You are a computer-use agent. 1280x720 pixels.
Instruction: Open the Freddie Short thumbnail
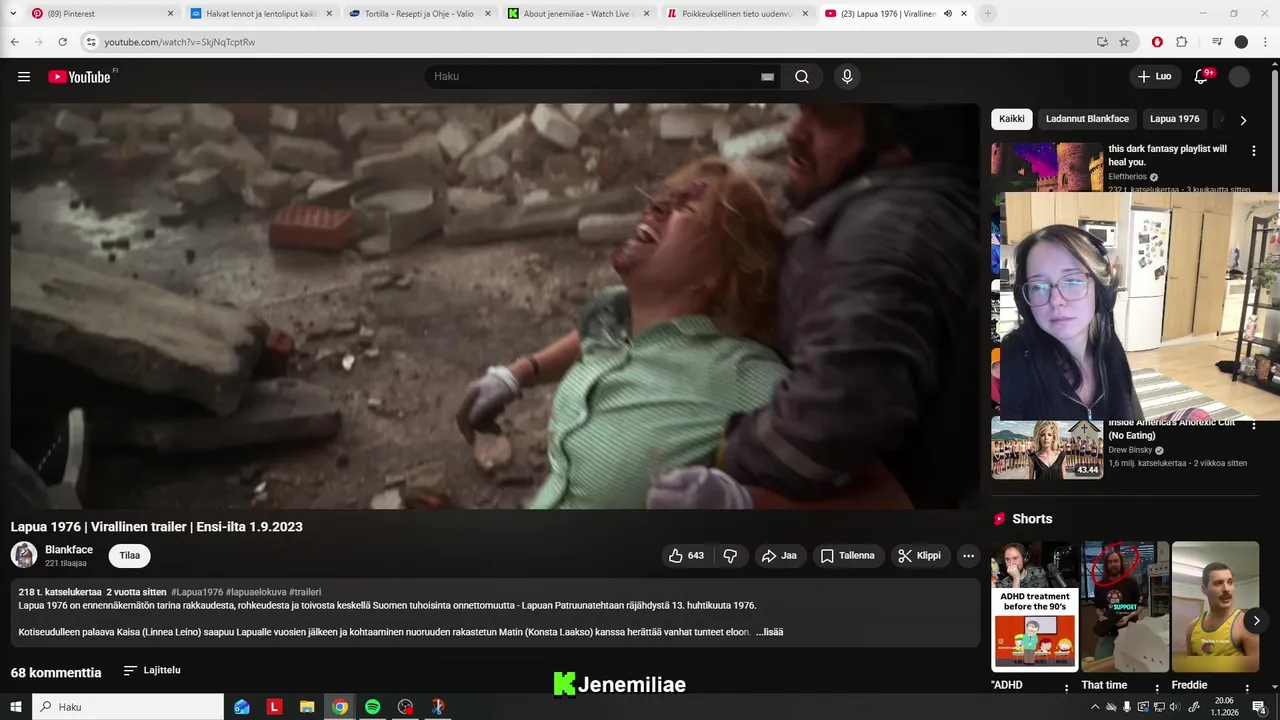(1215, 607)
